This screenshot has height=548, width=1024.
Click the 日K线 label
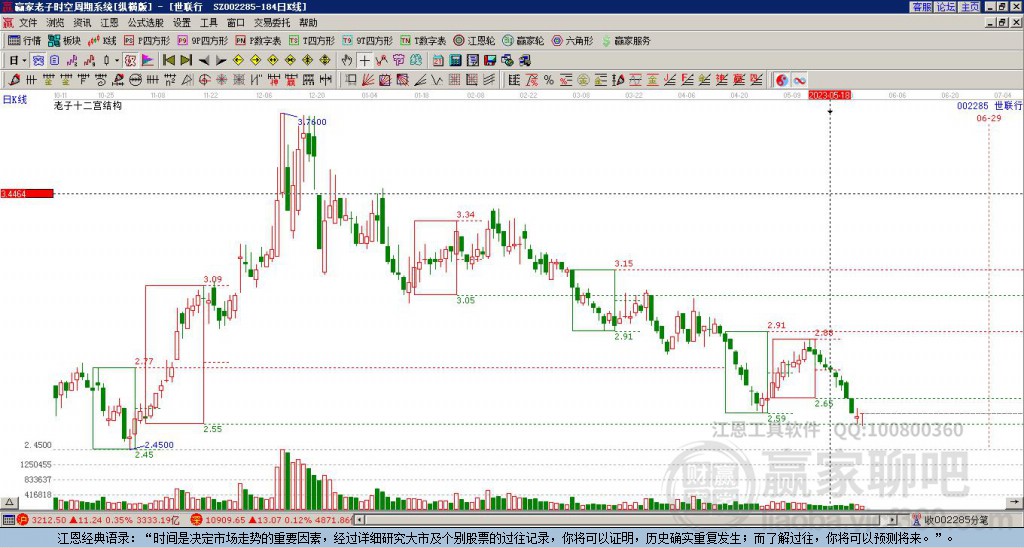(x=15, y=100)
